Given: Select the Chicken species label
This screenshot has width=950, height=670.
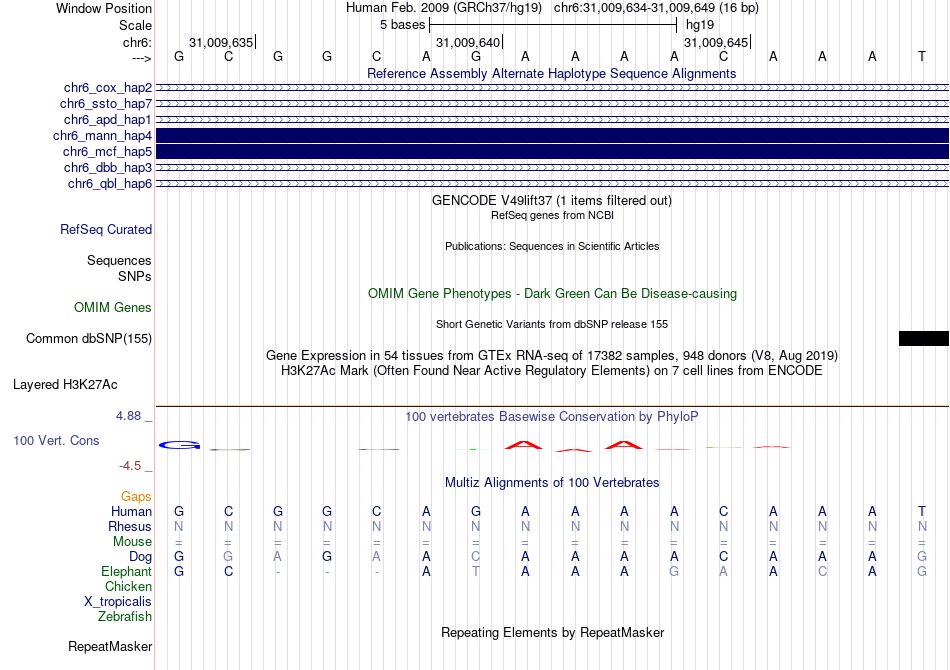Looking at the screenshot, I should (128, 586).
